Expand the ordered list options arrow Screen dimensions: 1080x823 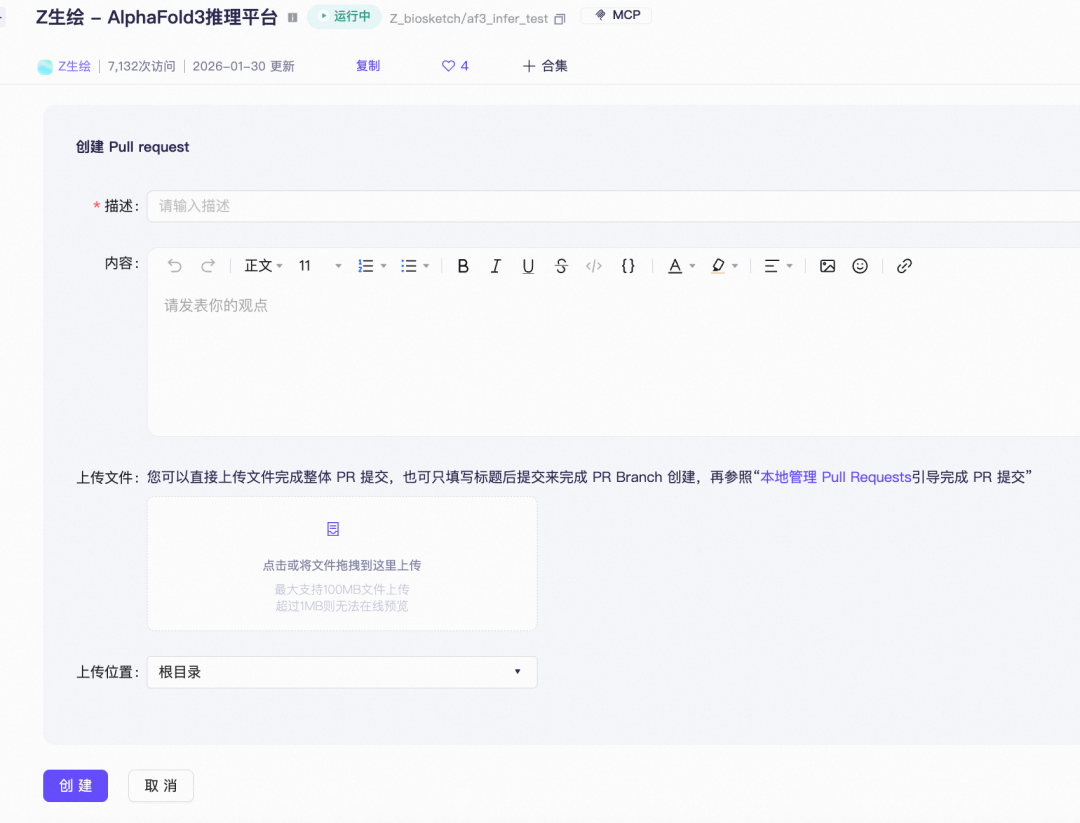384,266
